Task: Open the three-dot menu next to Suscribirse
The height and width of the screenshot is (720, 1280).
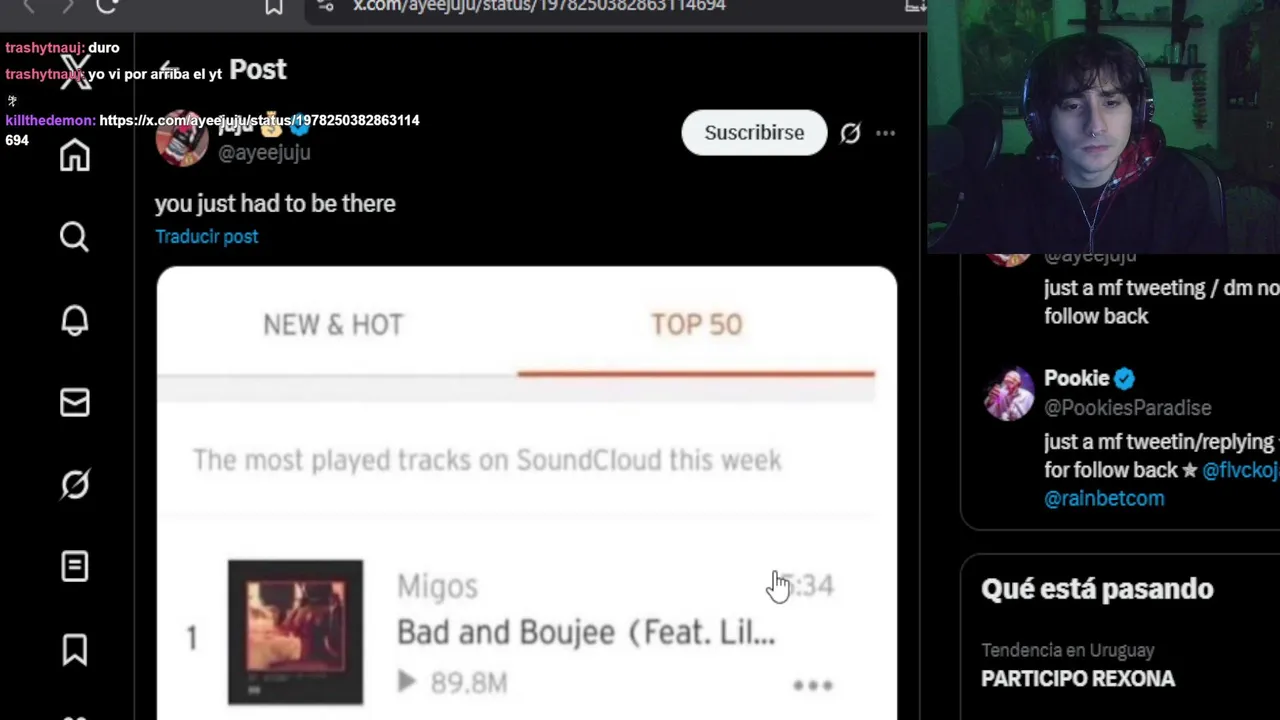Action: (886, 133)
